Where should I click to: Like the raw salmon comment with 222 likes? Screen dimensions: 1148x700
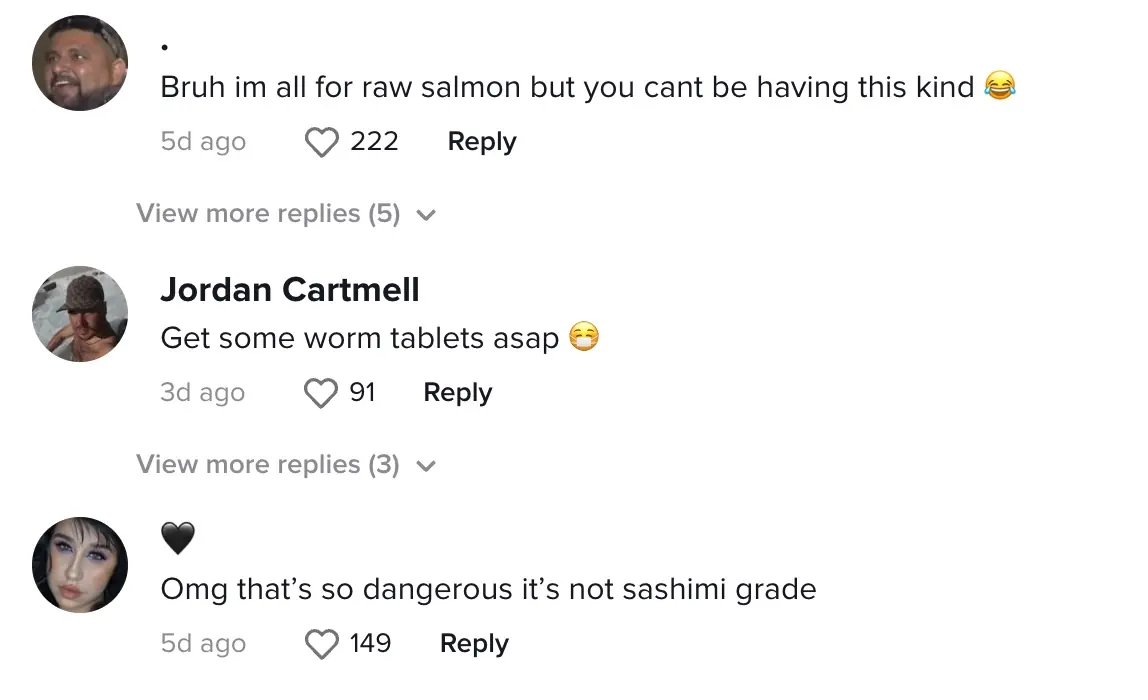point(321,143)
